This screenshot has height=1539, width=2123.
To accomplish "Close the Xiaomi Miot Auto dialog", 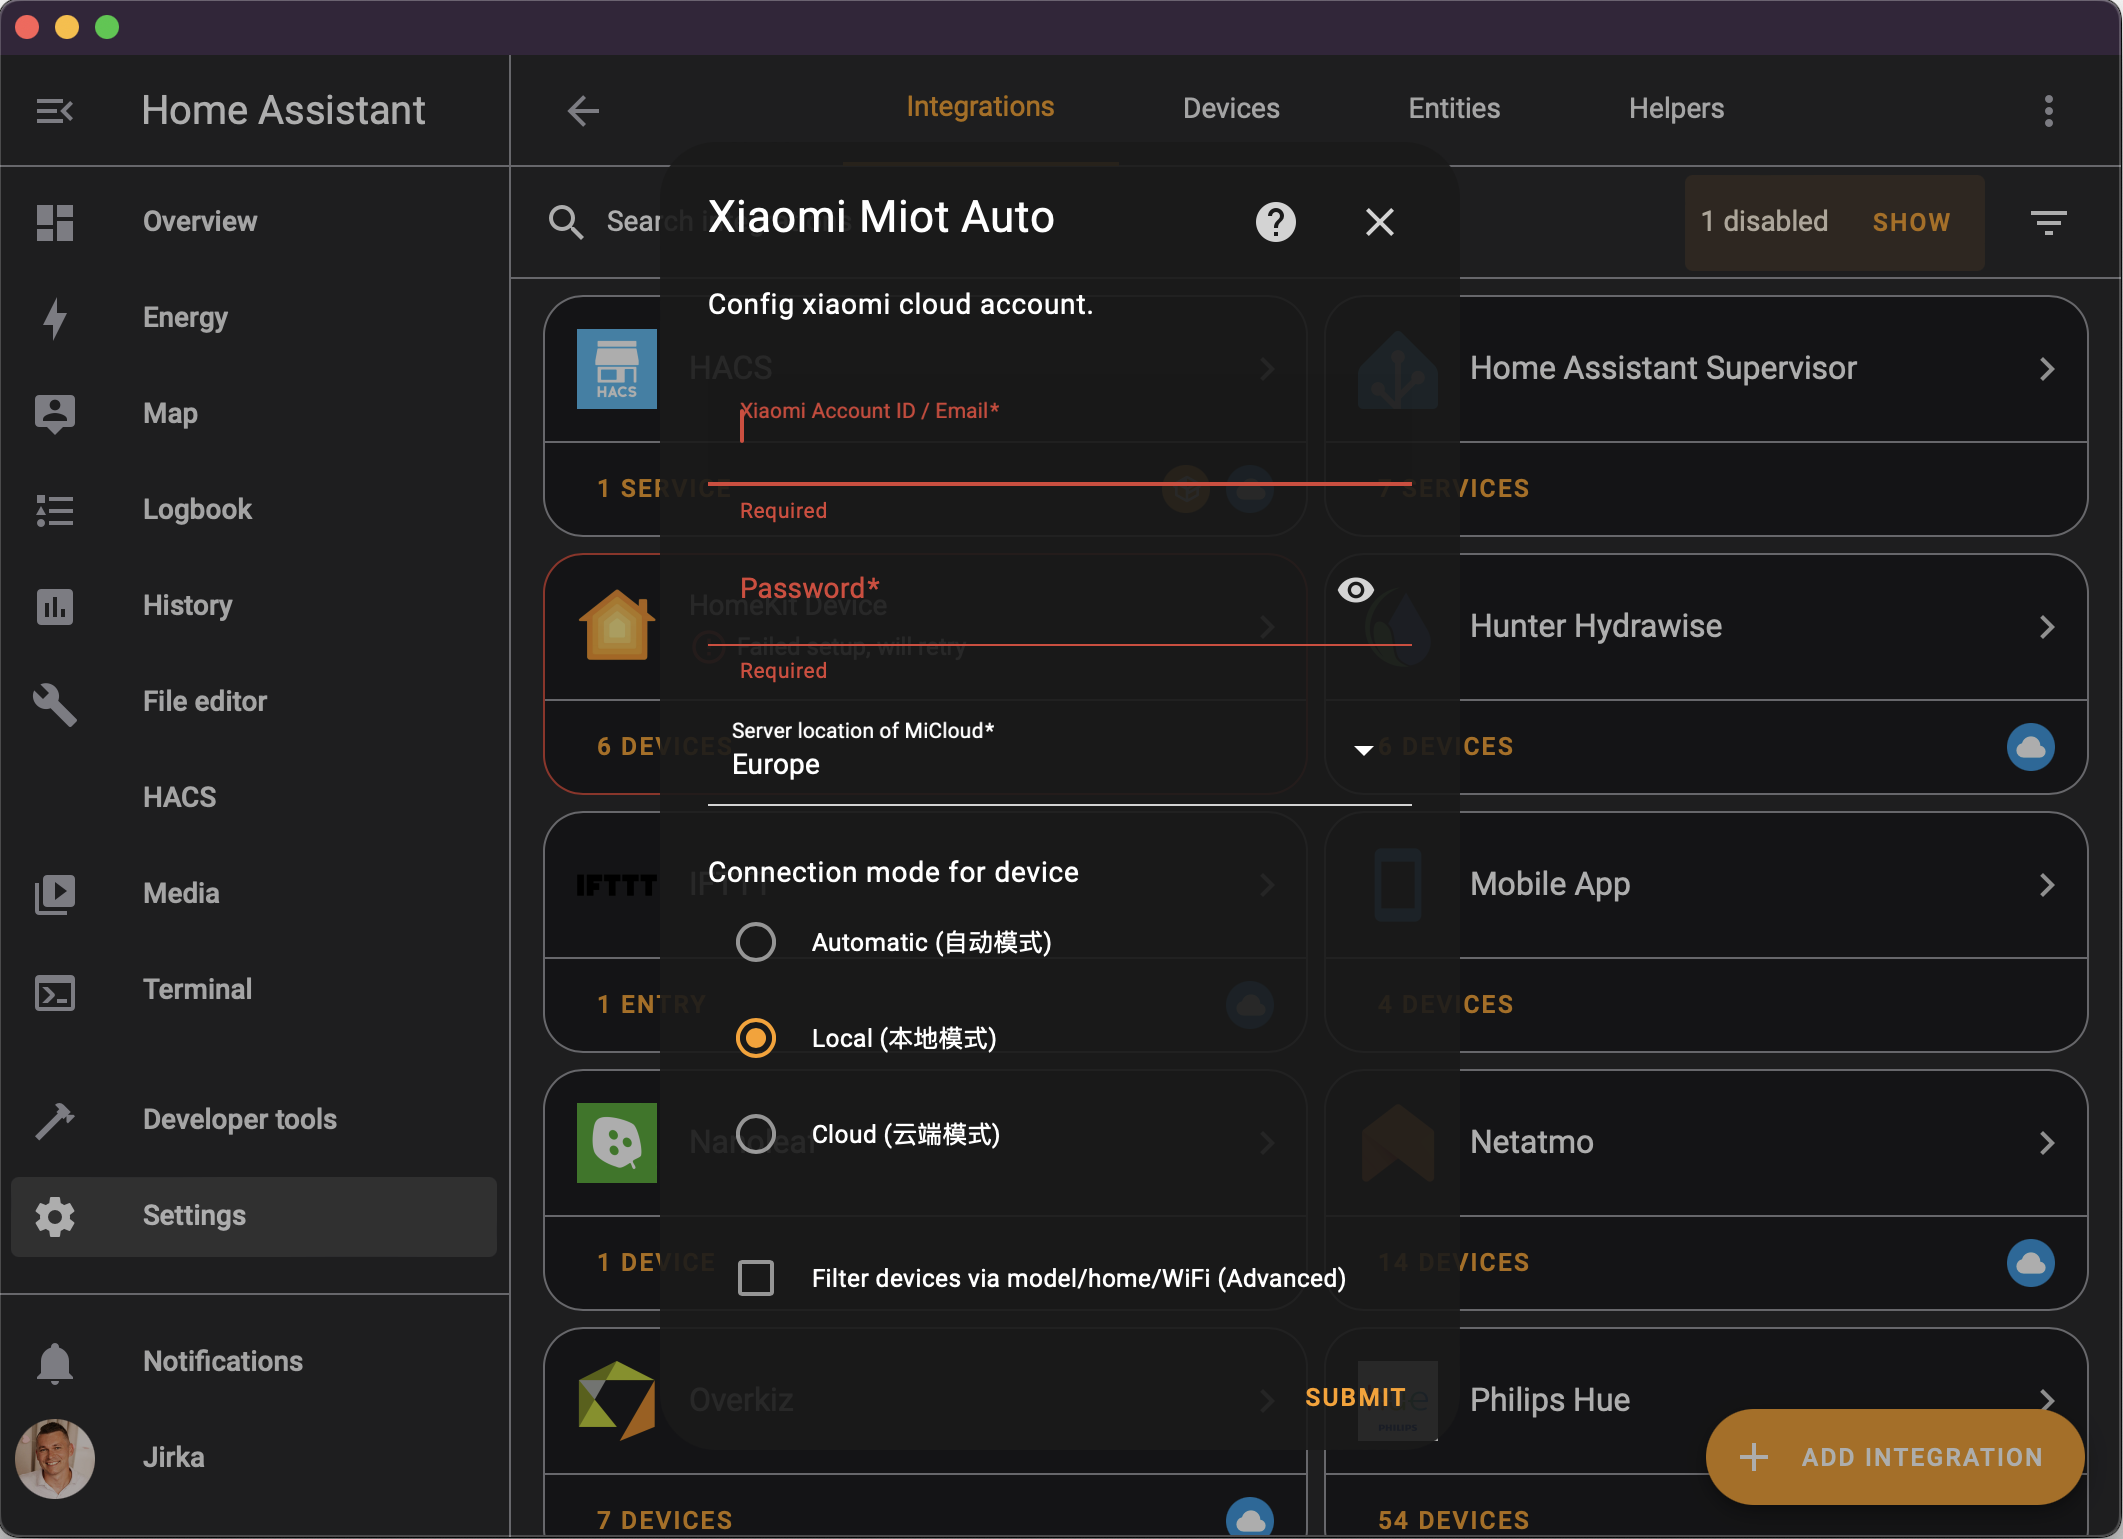I will click(x=1379, y=222).
